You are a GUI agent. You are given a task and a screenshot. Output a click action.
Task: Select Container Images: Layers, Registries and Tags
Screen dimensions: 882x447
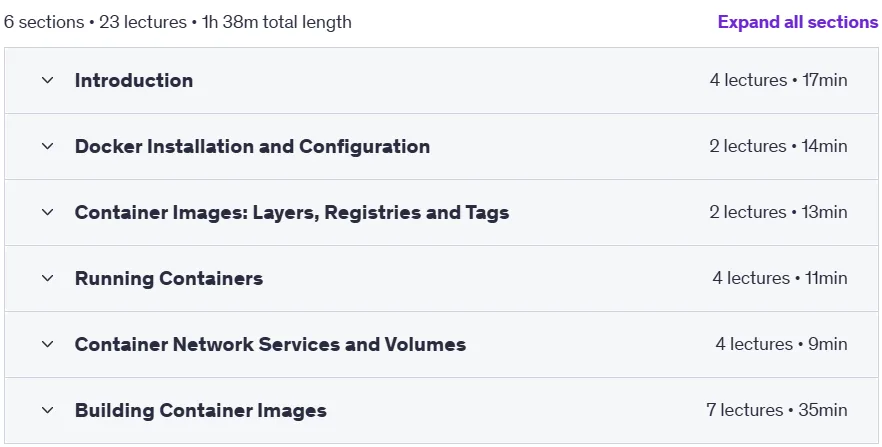tap(292, 213)
